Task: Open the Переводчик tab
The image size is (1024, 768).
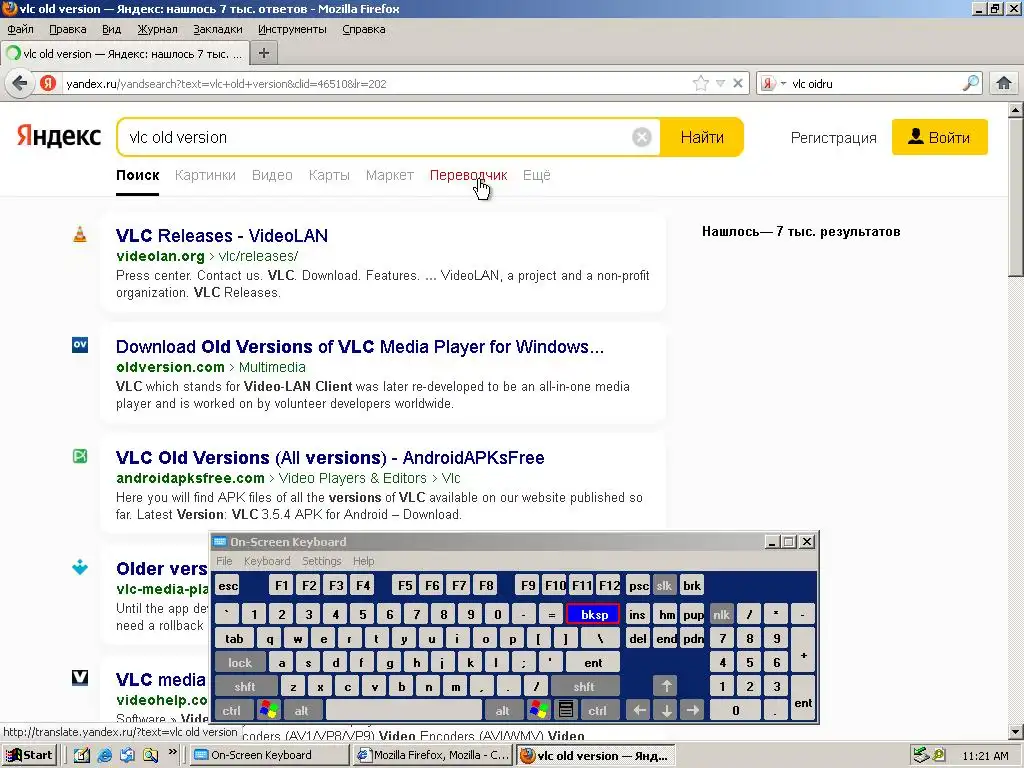Action: (x=468, y=175)
